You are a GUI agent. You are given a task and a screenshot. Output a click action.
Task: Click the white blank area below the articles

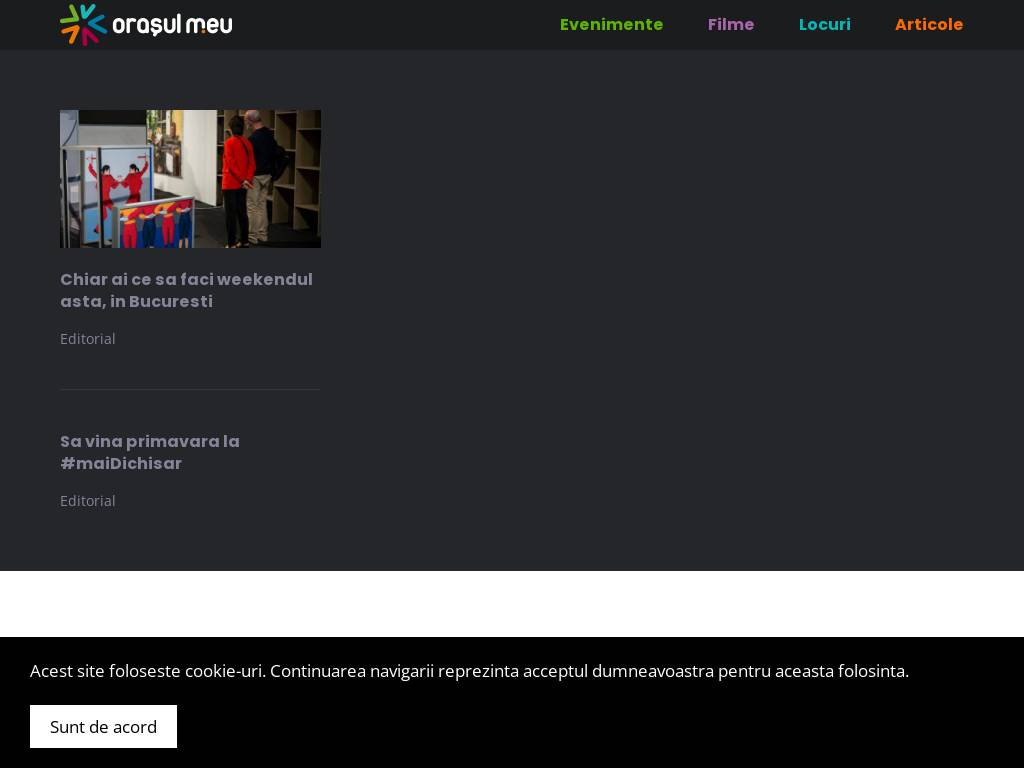tap(512, 603)
